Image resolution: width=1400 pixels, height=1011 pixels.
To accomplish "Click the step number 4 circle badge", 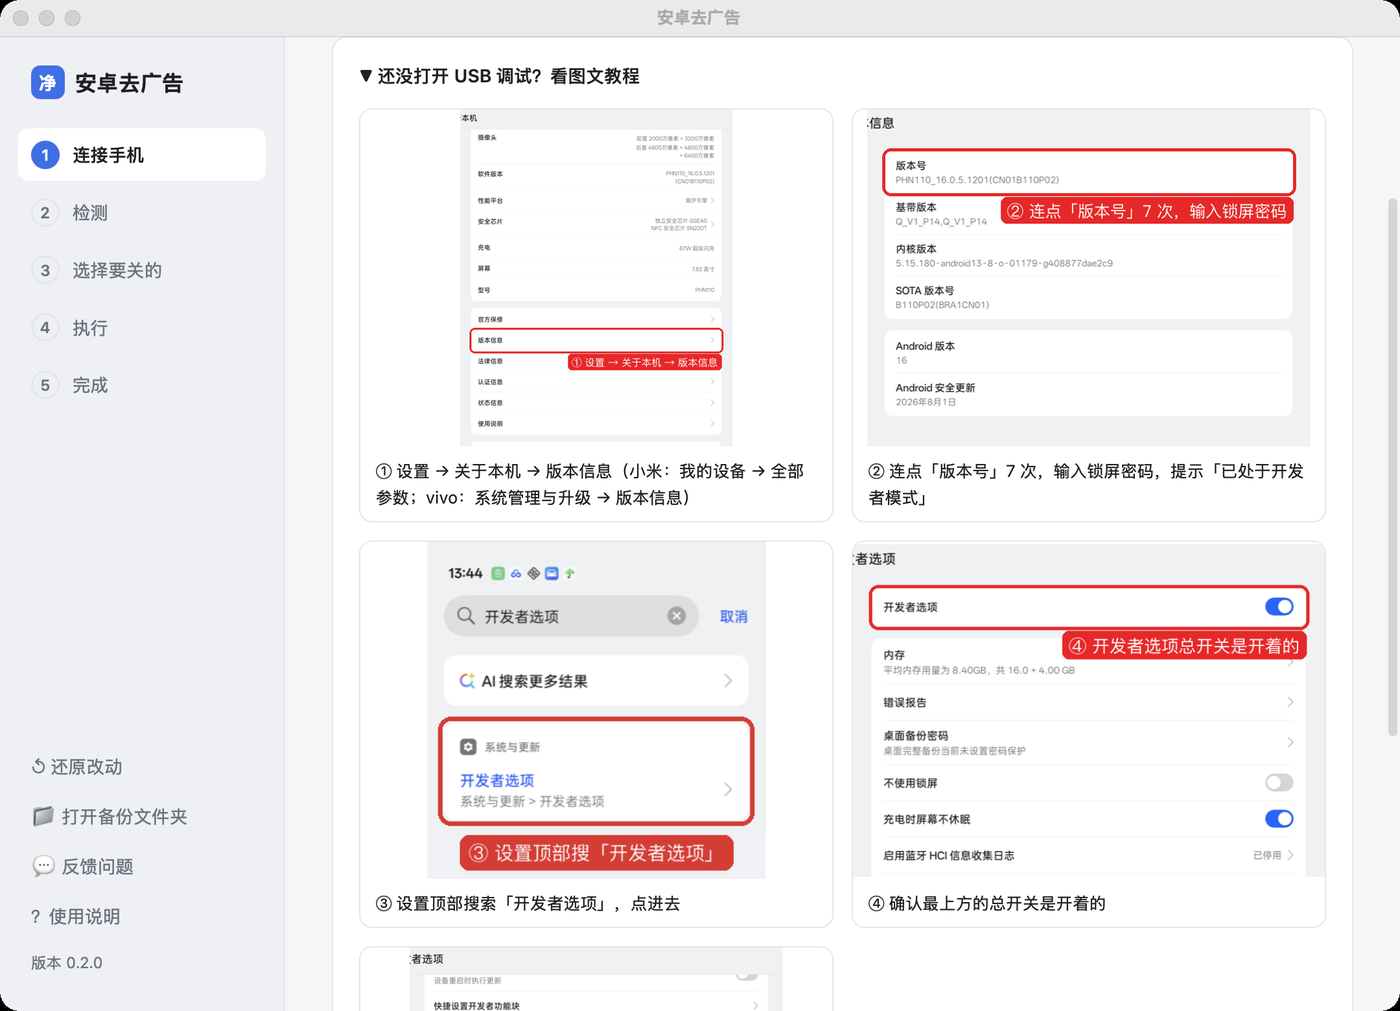I will pyautogui.click(x=45, y=327).
